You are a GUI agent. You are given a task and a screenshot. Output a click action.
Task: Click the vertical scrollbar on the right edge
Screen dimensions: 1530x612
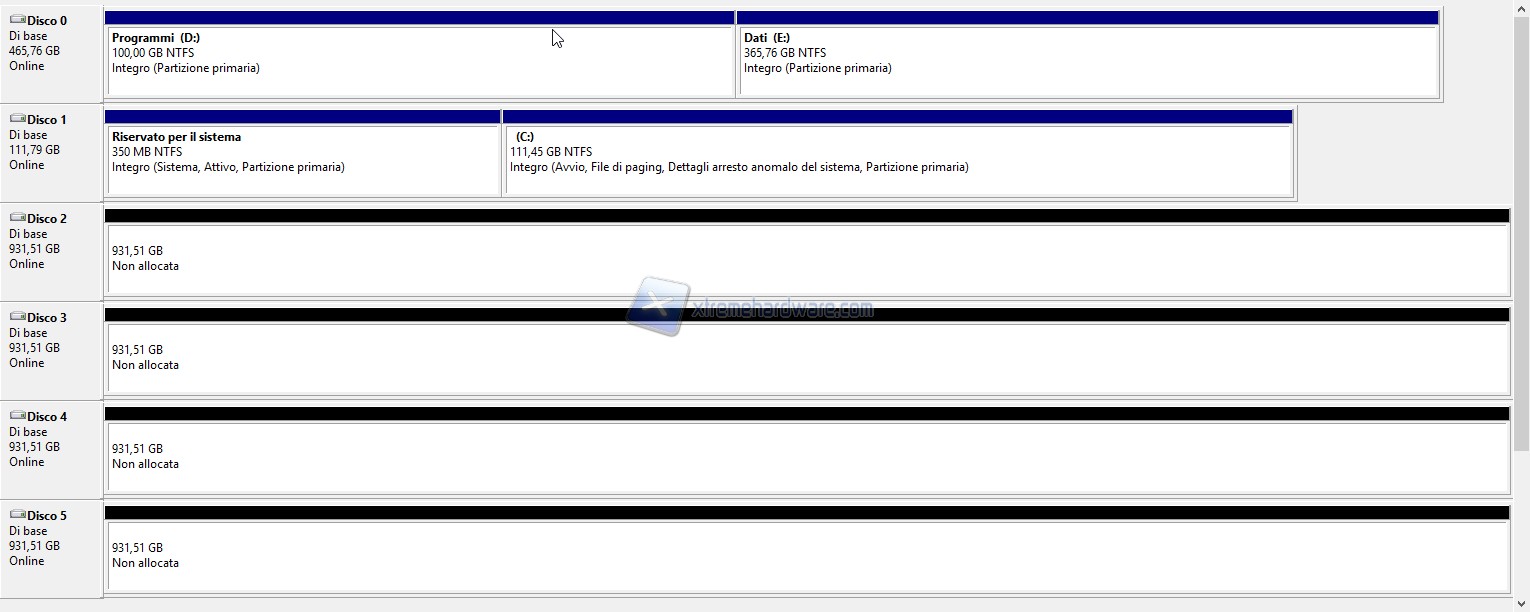[1522, 230]
